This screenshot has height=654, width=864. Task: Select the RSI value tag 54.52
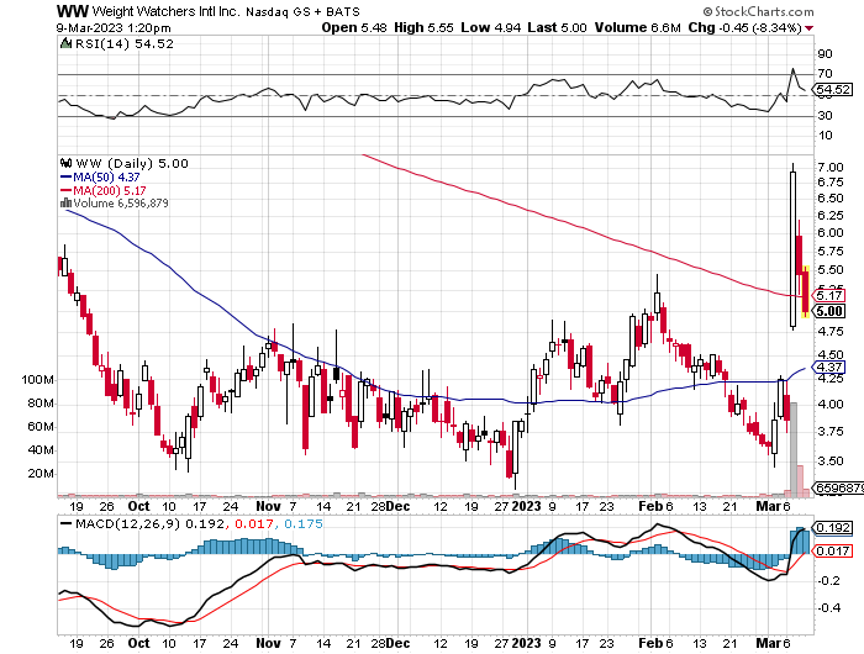831,90
